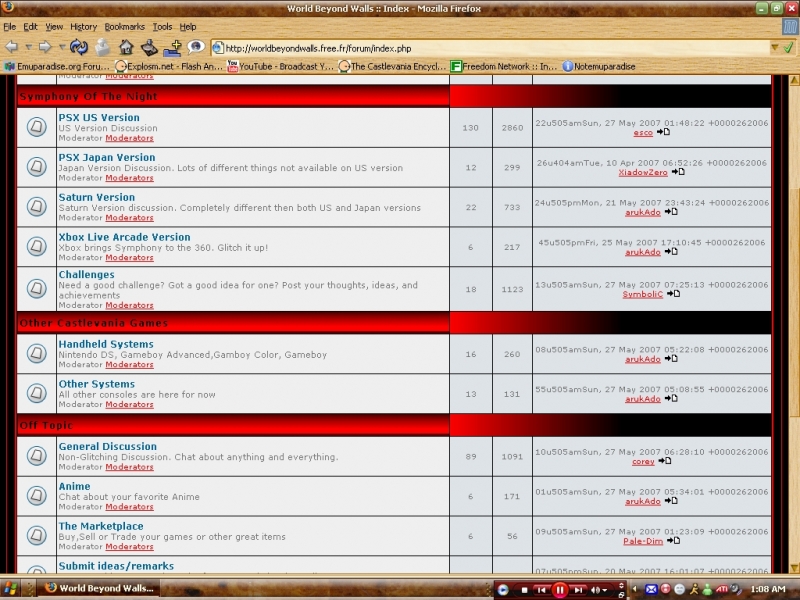Skip to next track in media toolbar
The width and height of the screenshot is (800, 600).
(578, 590)
